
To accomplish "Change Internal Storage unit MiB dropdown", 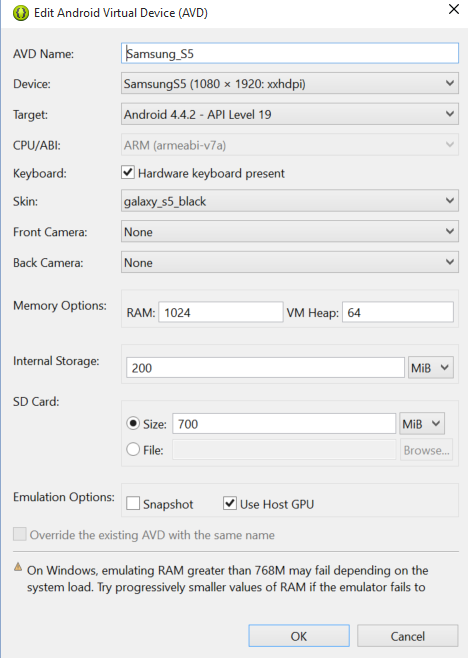I will coord(431,368).
